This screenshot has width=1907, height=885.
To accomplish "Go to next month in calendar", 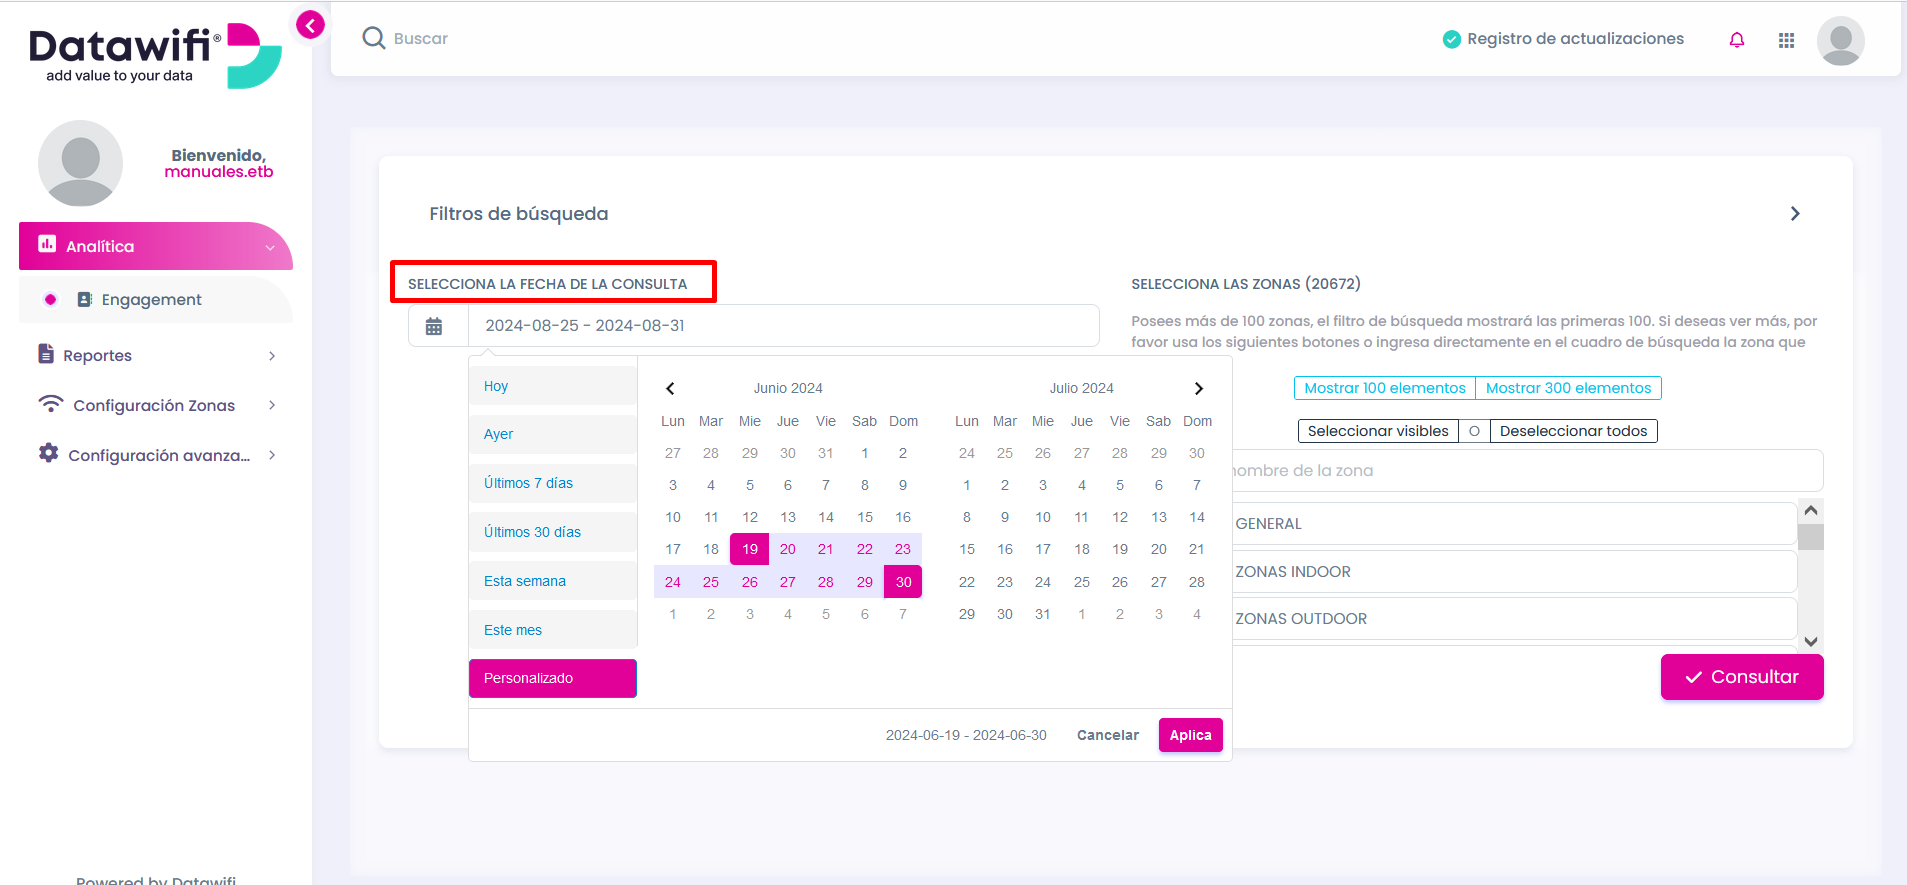I will tap(1198, 388).
